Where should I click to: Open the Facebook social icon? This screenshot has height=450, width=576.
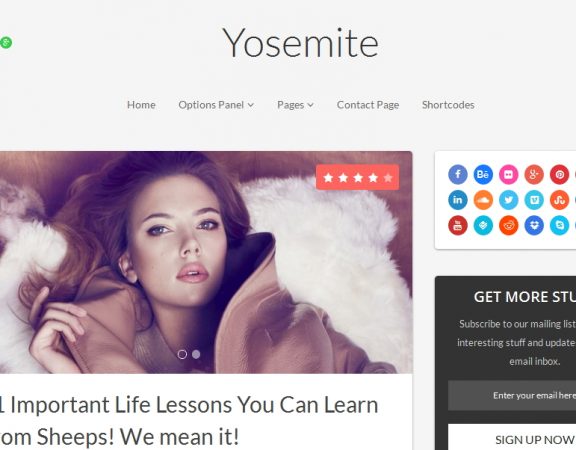458,174
